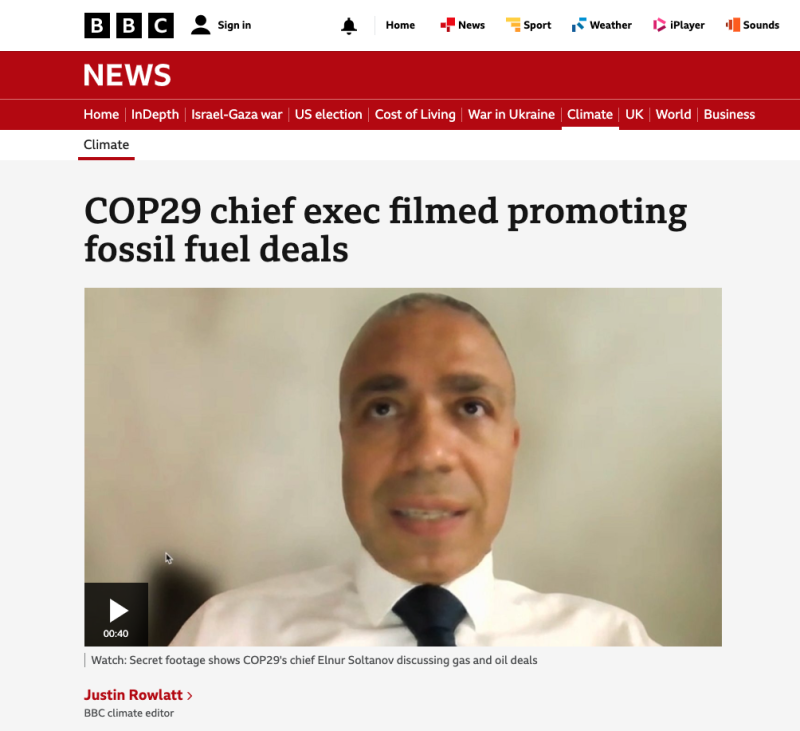Open BBC News via red icon

[447, 24]
